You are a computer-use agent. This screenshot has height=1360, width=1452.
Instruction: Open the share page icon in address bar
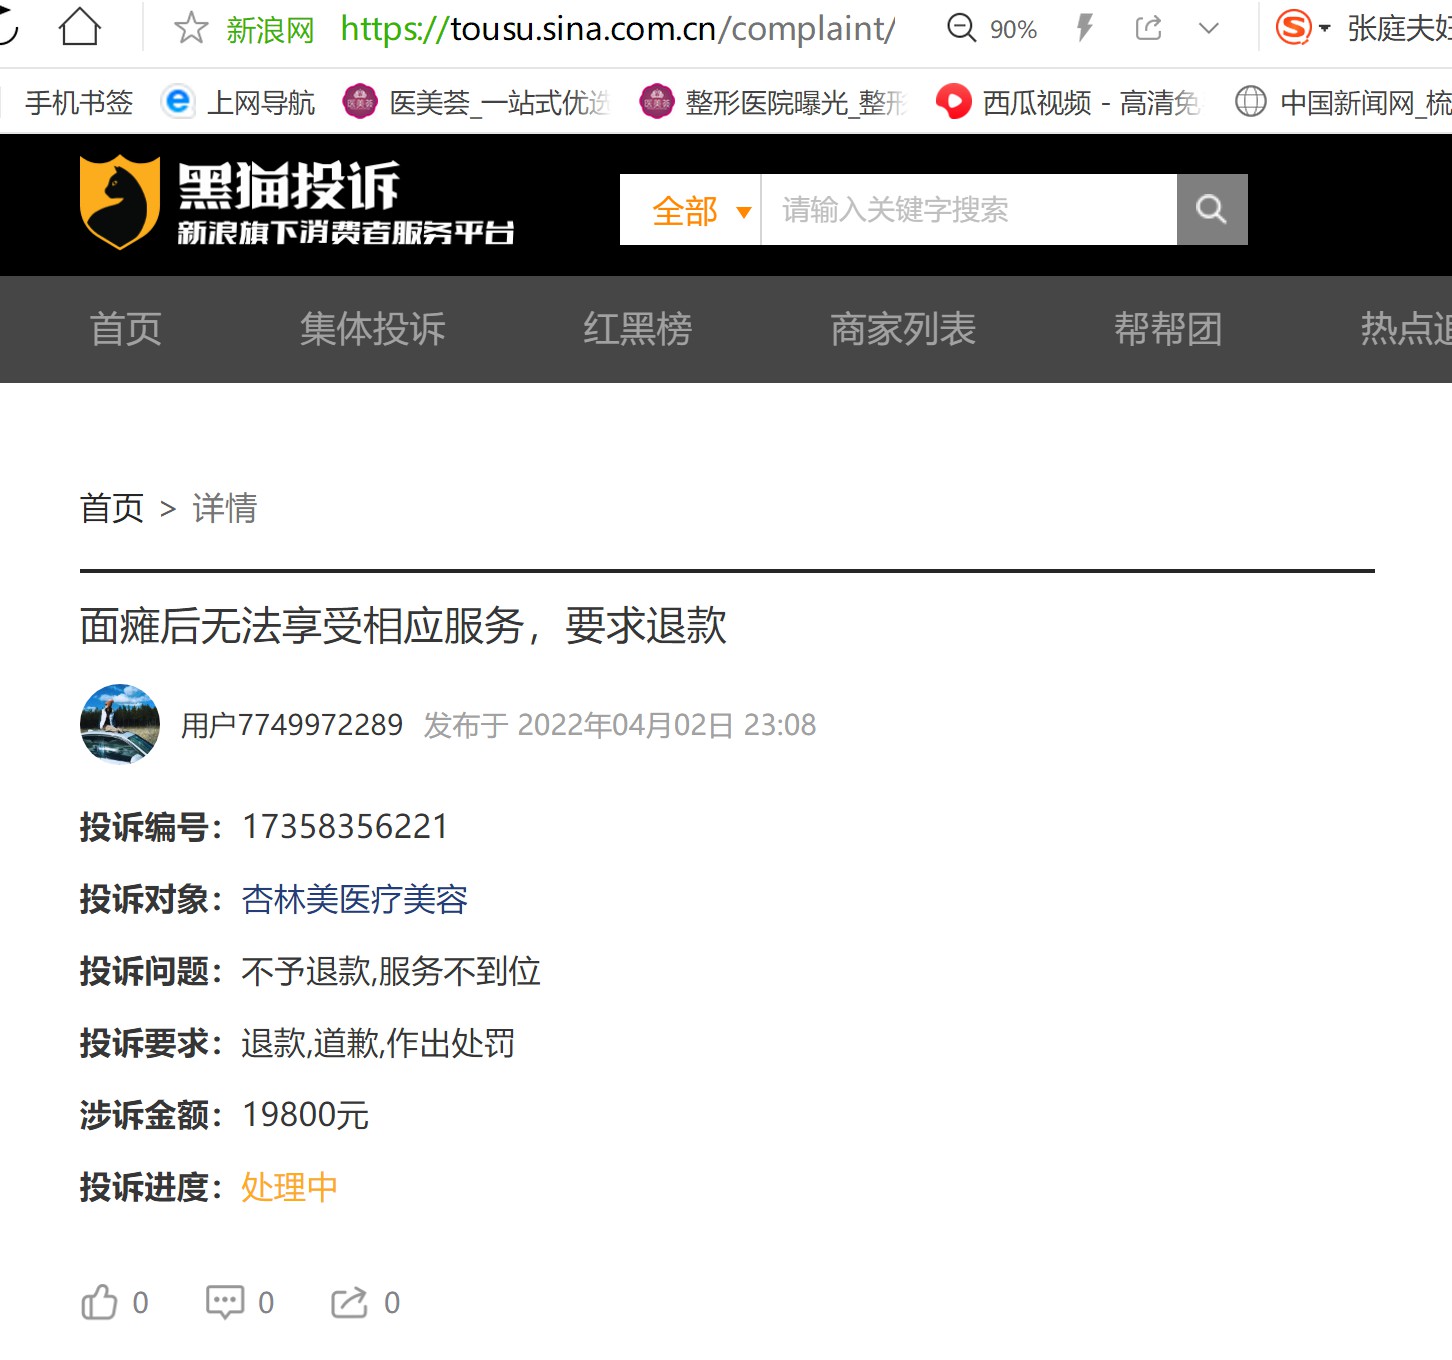pyautogui.click(x=1149, y=28)
